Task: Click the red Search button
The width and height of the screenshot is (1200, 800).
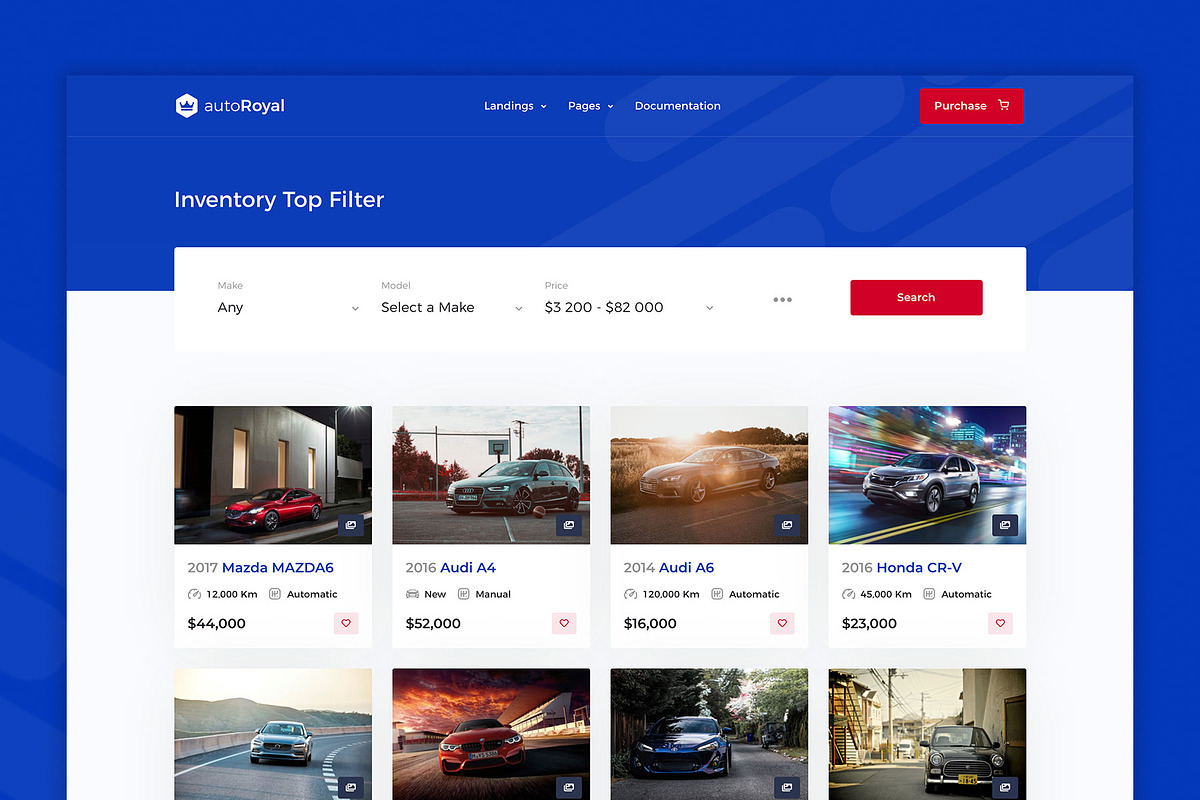Action: click(x=916, y=297)
